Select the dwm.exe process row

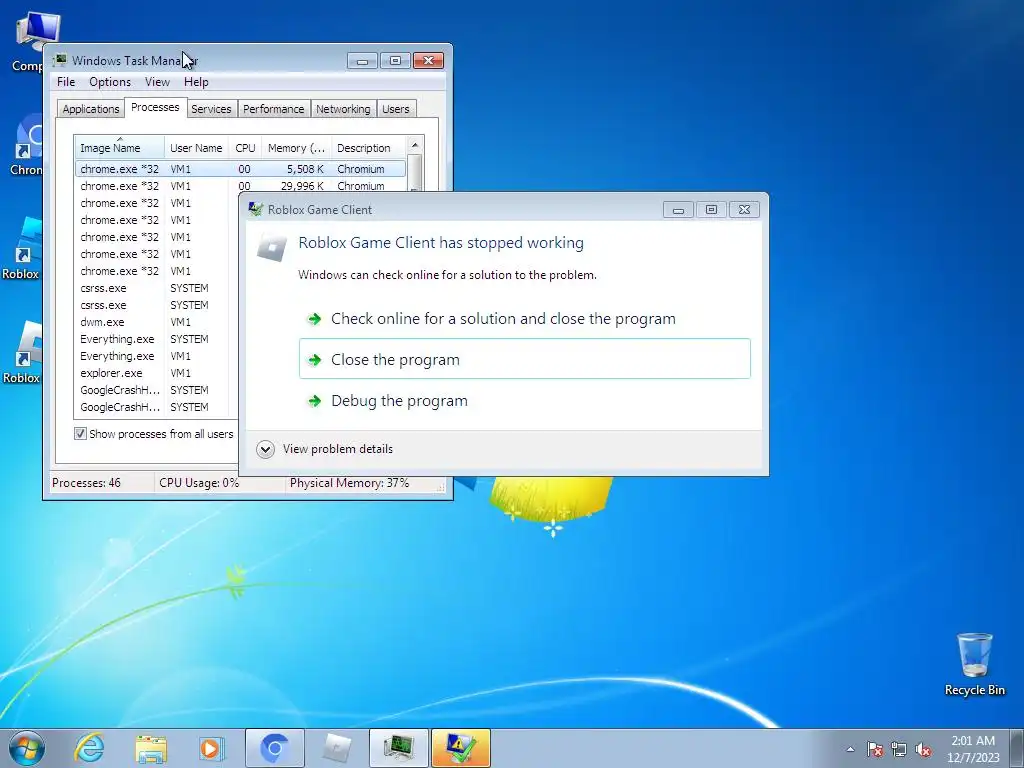155,322
